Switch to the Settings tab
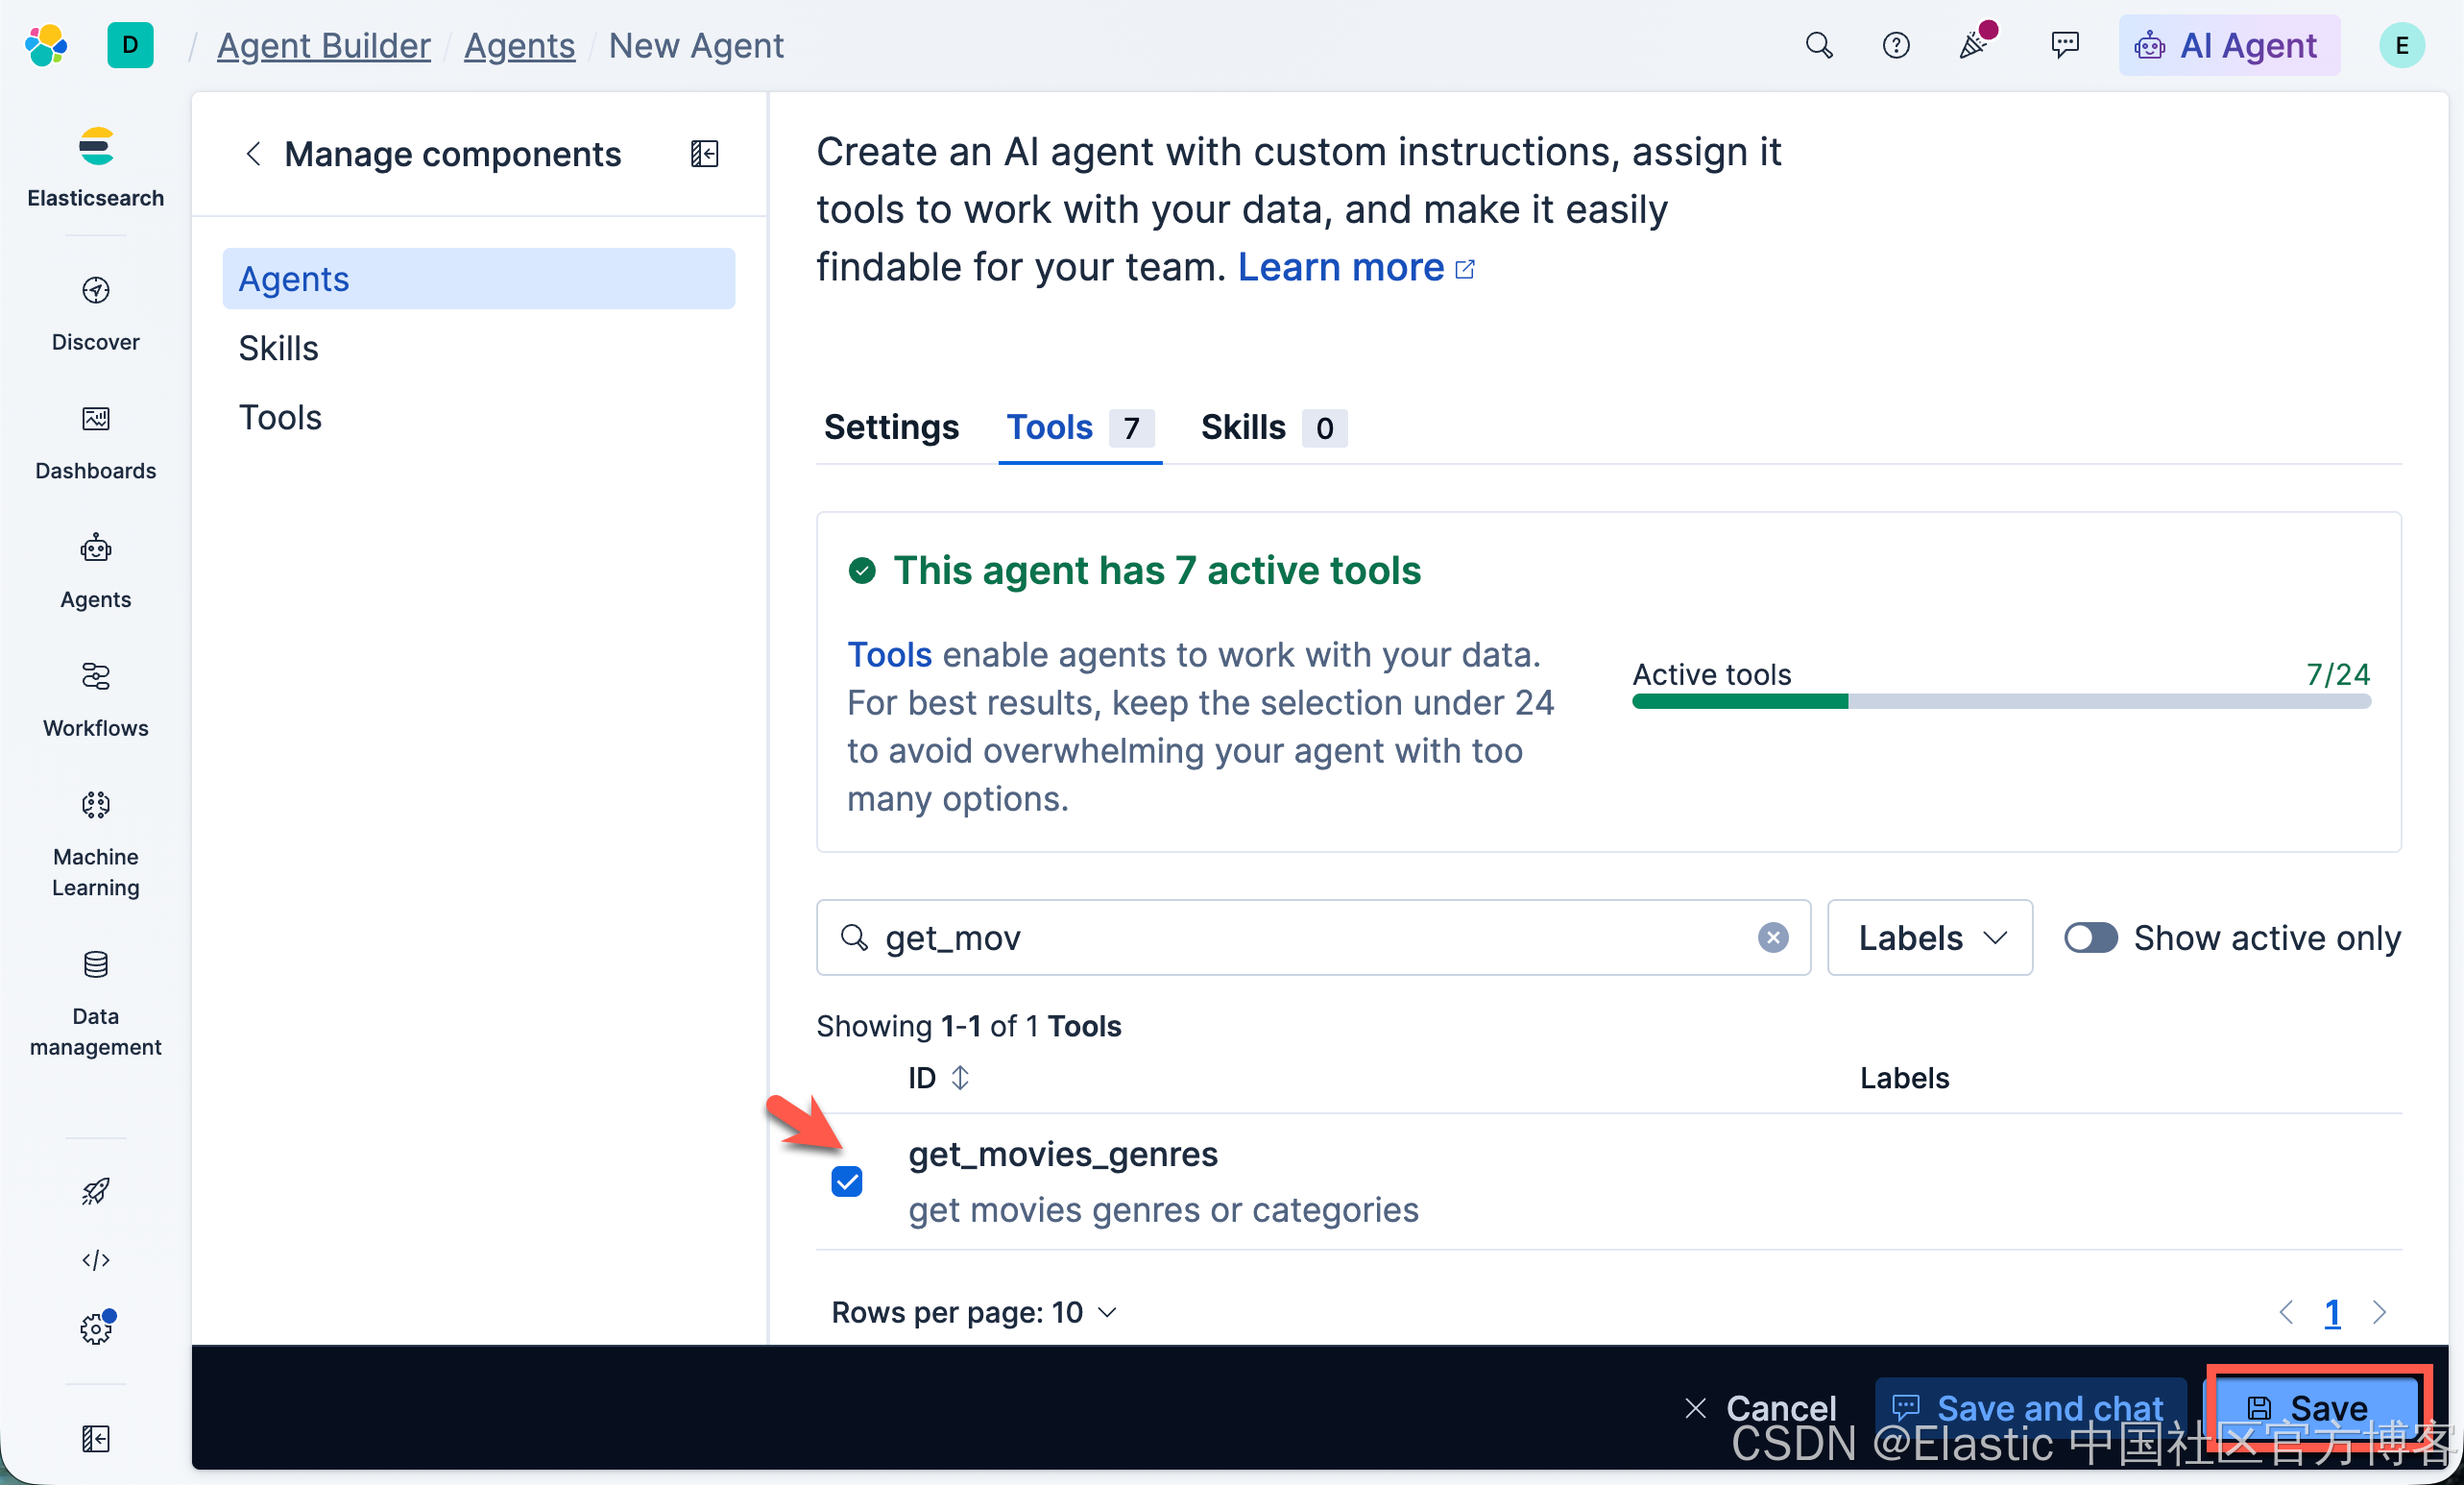The image size is (2464, 1485). click(x=891, y=427)
